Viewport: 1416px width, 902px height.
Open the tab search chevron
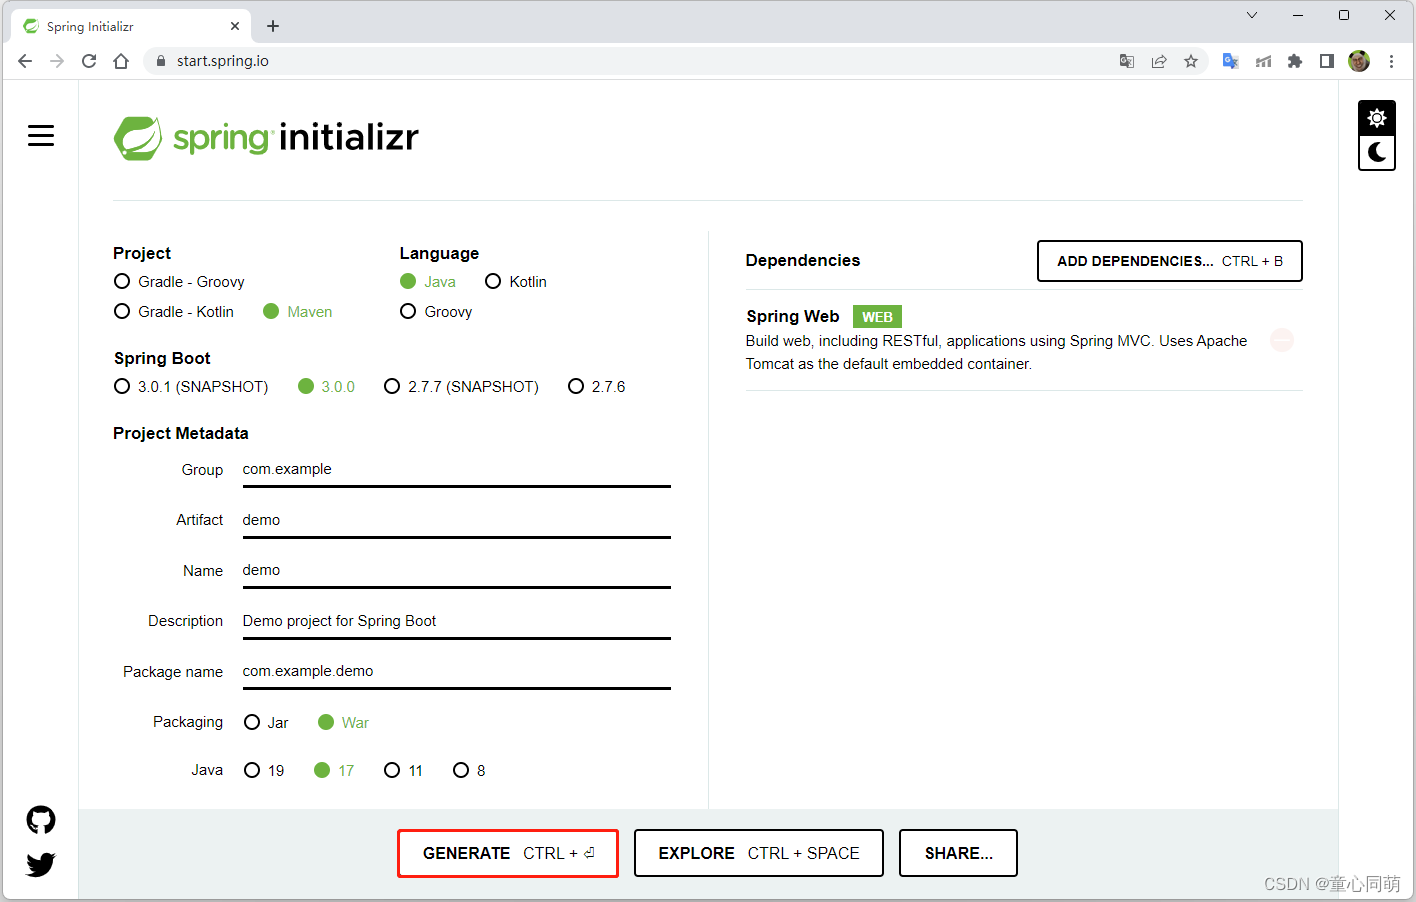click(x=1252, y=15)
